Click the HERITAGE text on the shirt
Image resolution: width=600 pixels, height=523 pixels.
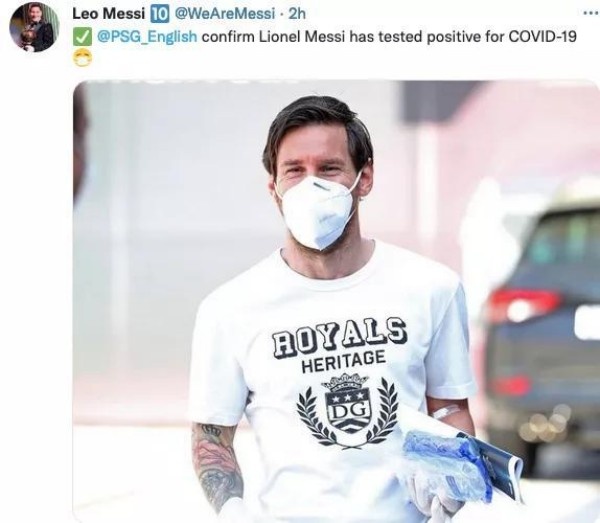[x=344, y=362]
